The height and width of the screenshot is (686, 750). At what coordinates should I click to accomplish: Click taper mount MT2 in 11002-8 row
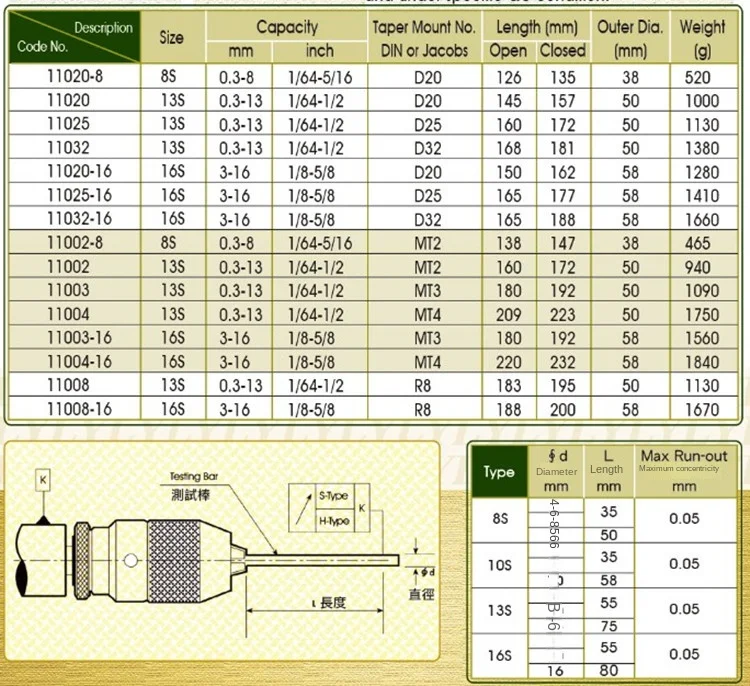pos(427,243)
